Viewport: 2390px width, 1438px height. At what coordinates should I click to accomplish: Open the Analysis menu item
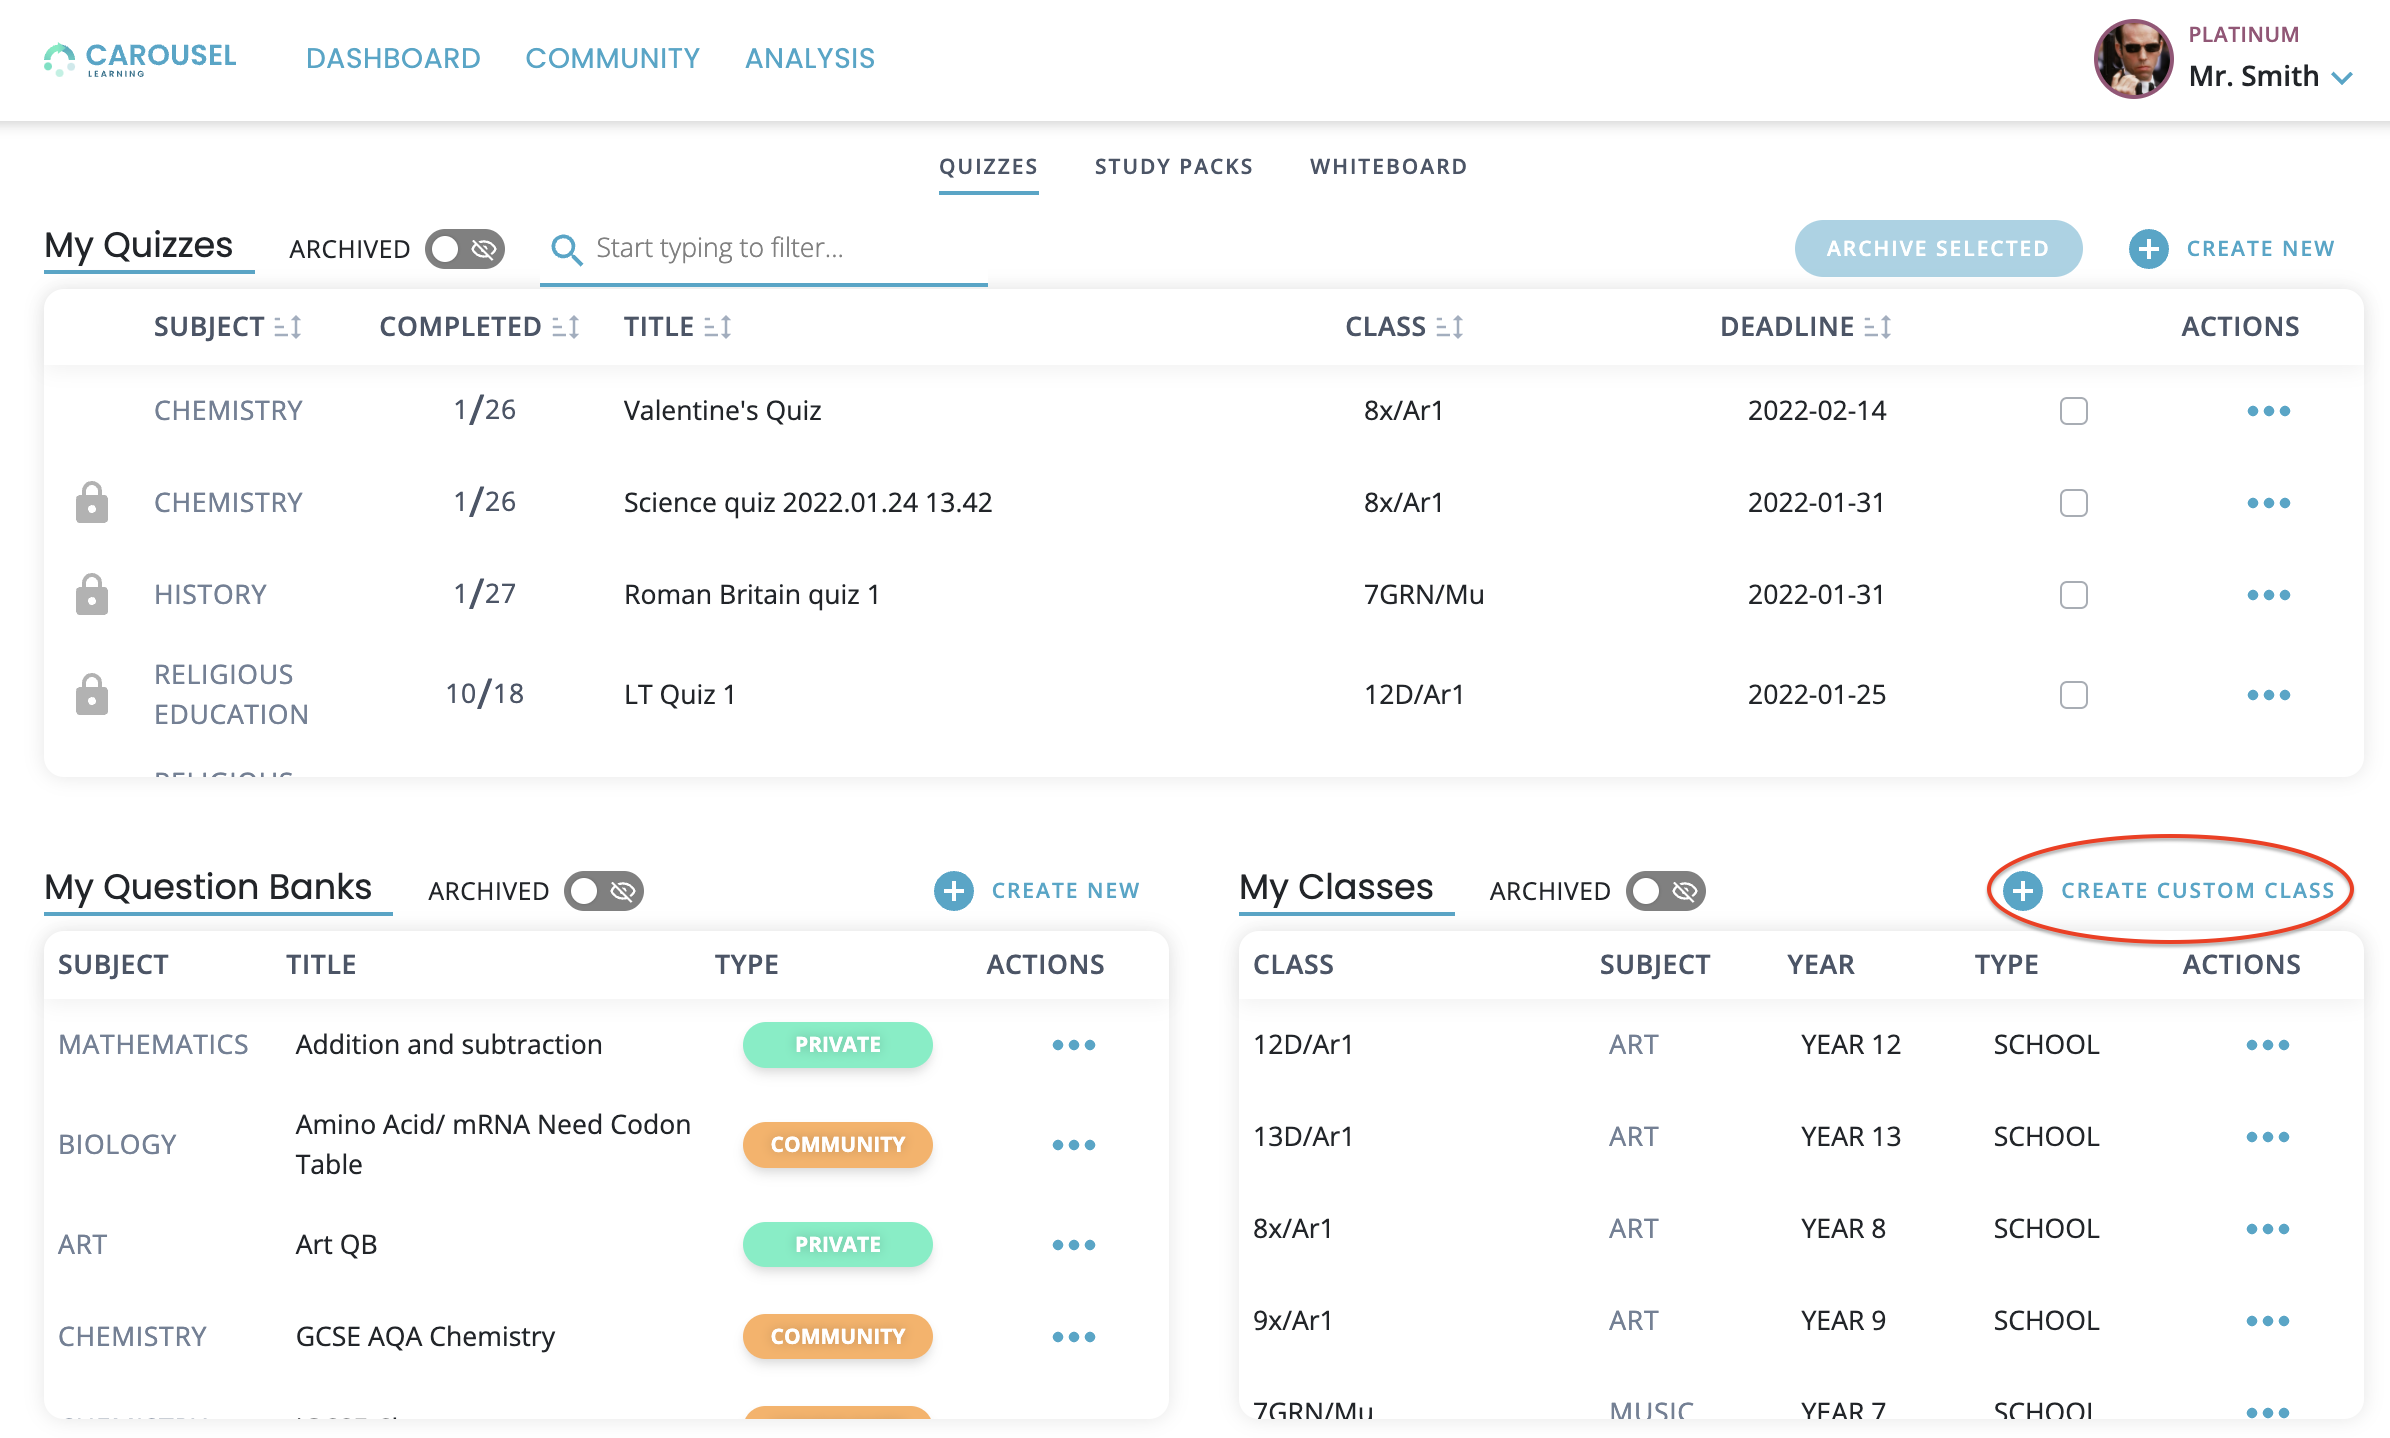pyautogui.click(x=809, y=59)
